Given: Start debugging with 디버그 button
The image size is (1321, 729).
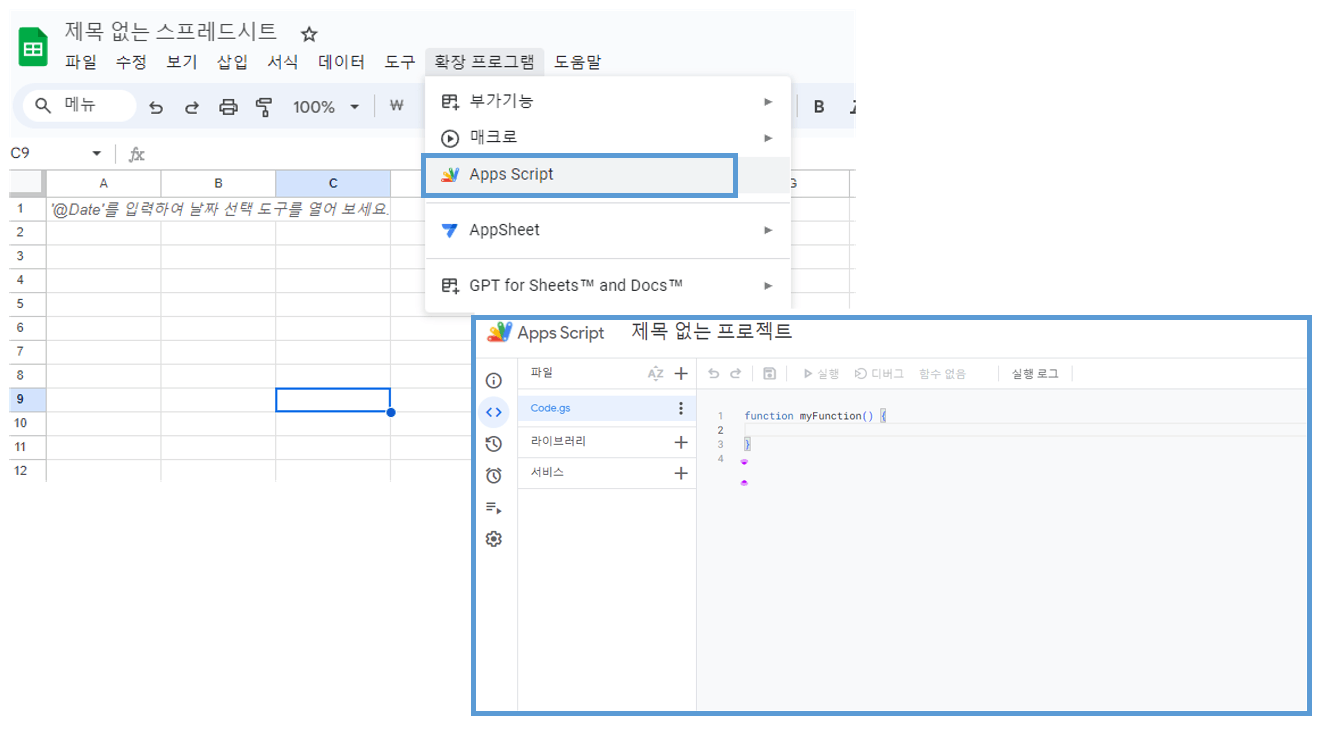Looking at the screenshot, I should coord(879,373).
